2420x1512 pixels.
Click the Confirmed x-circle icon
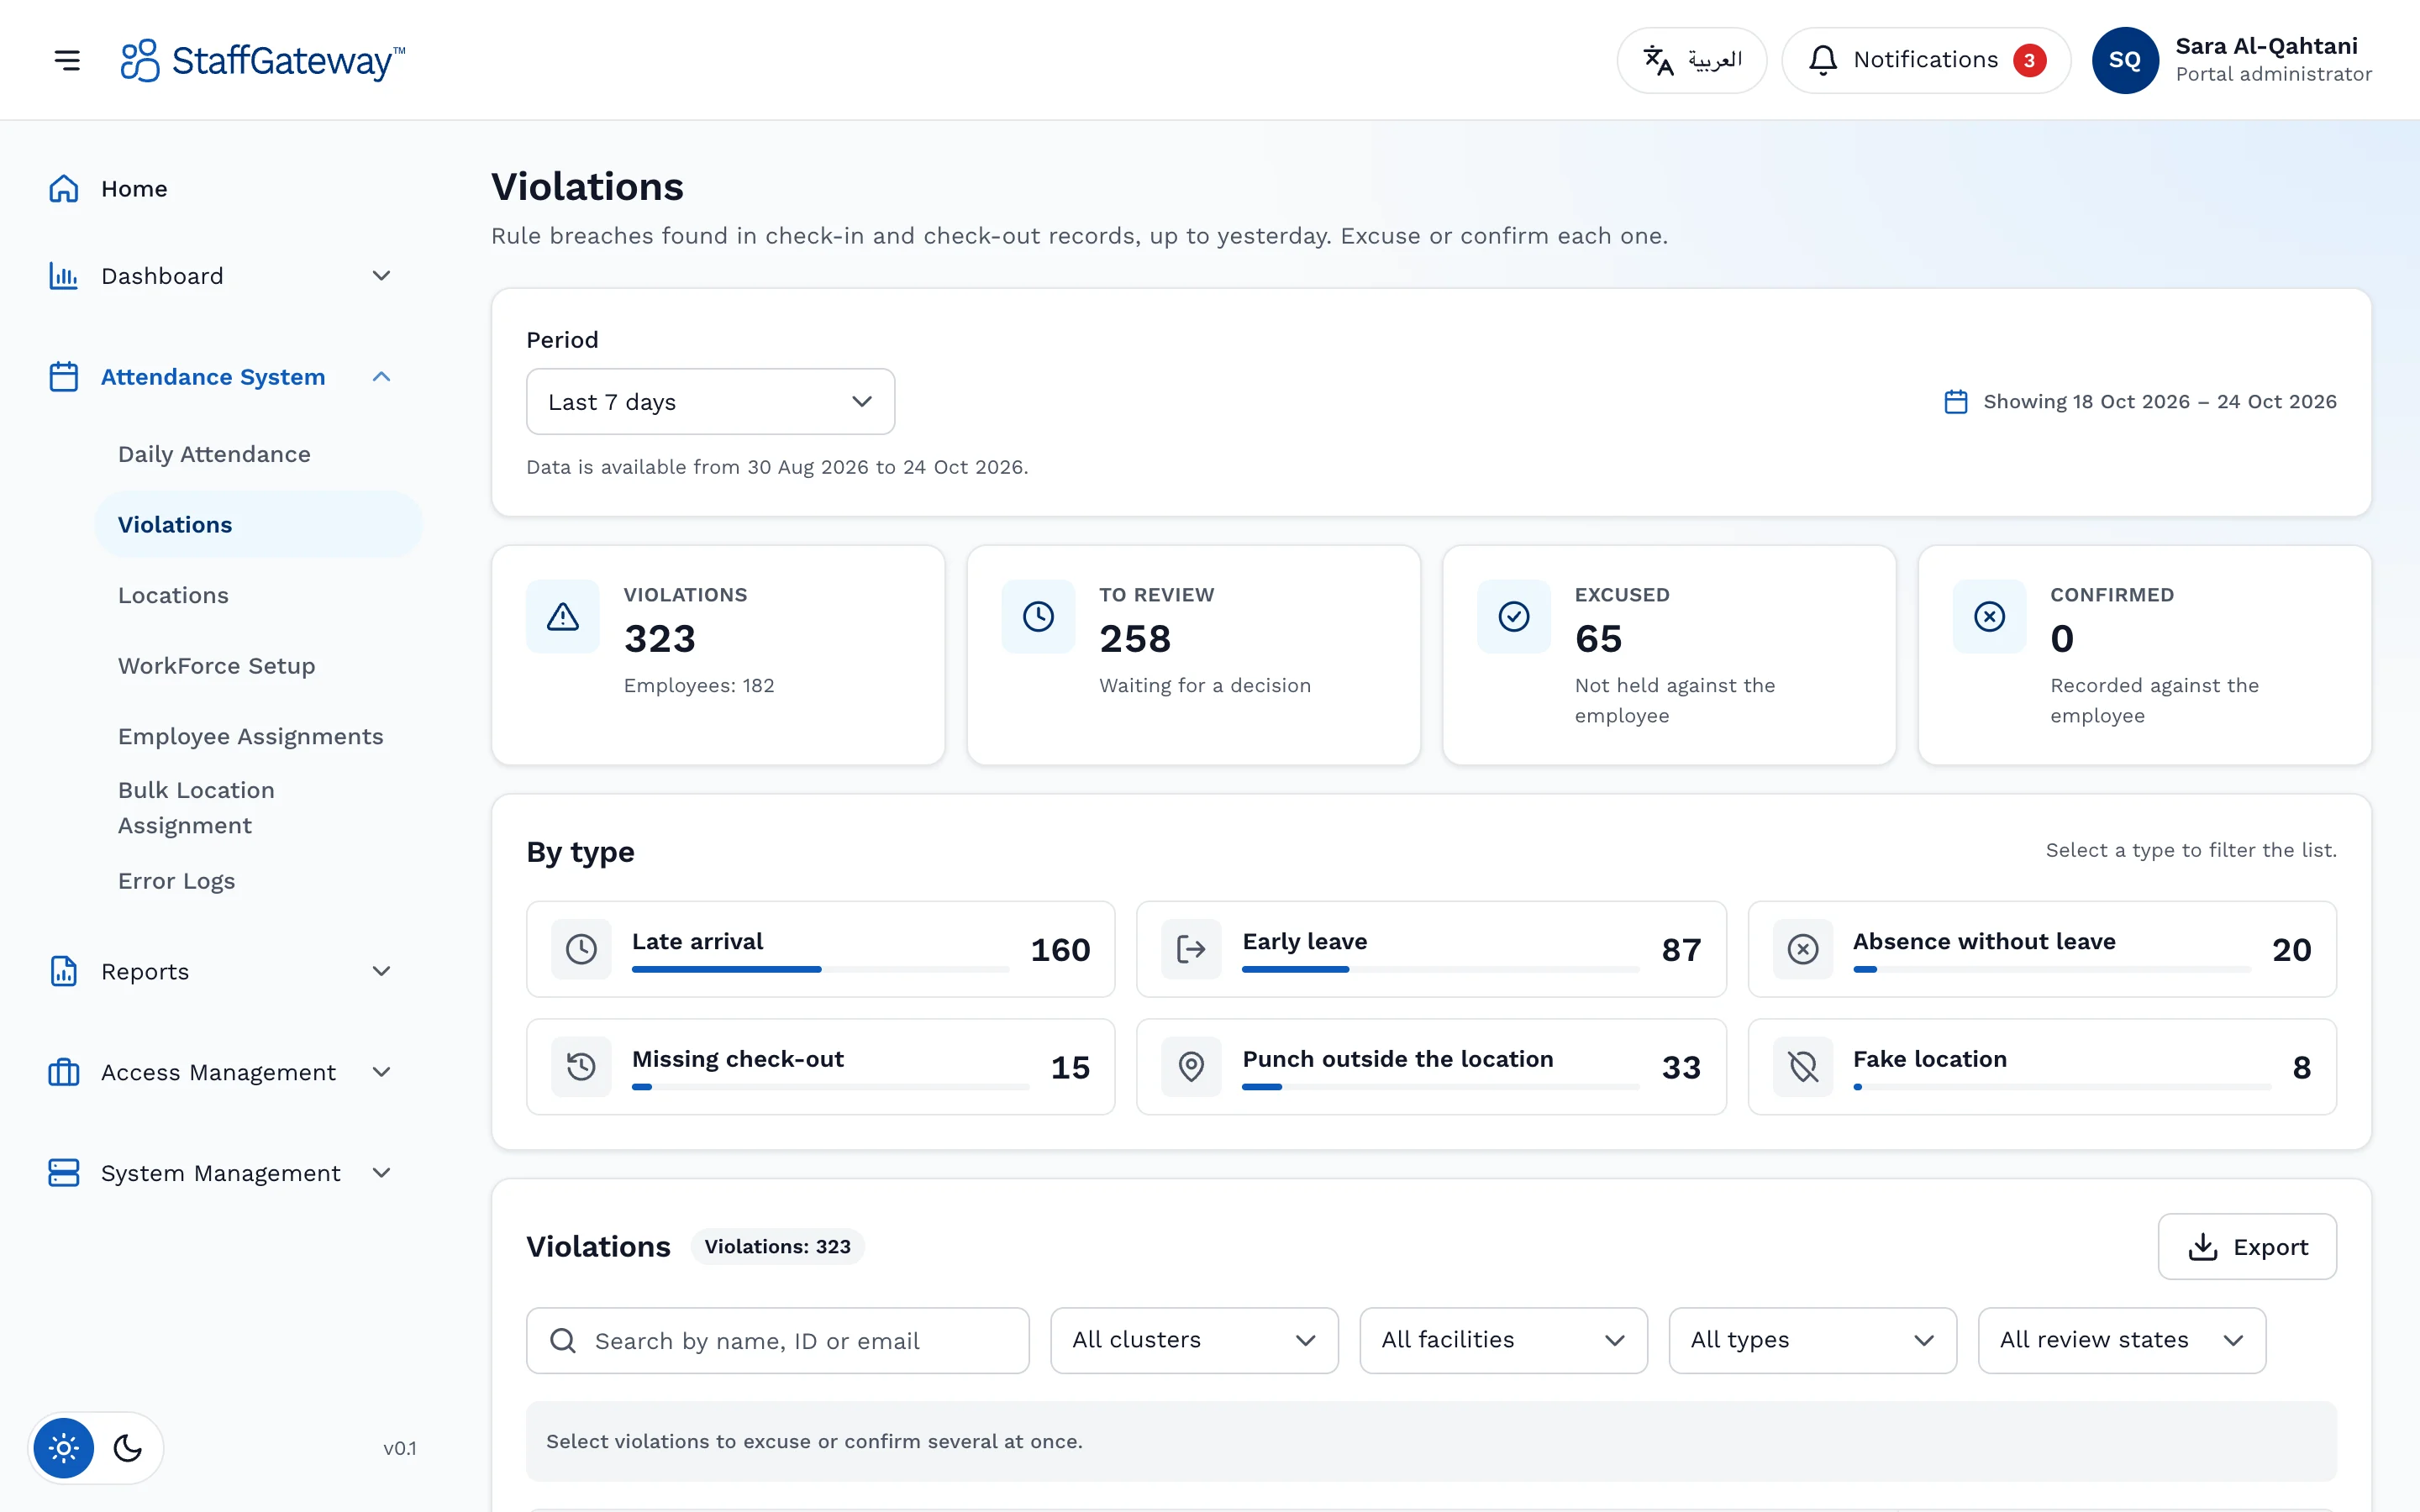[1990, 617]
